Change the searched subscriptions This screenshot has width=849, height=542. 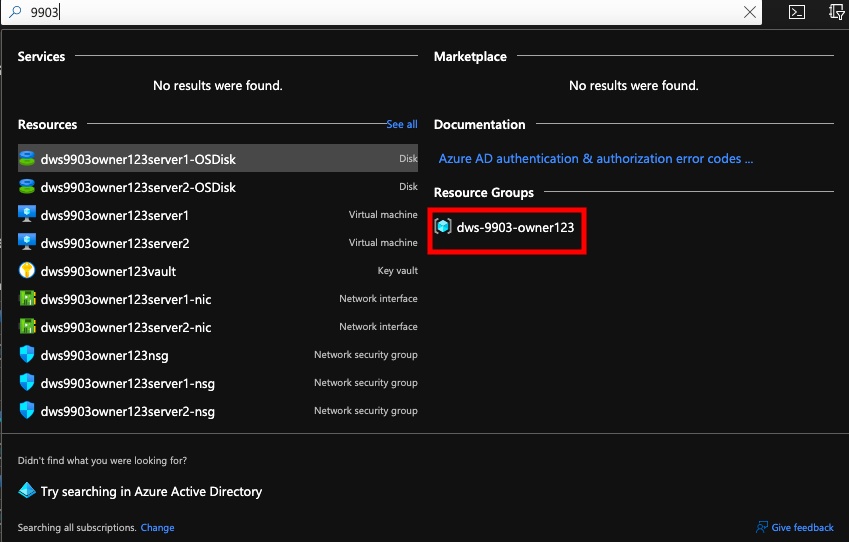pos(157,527)
